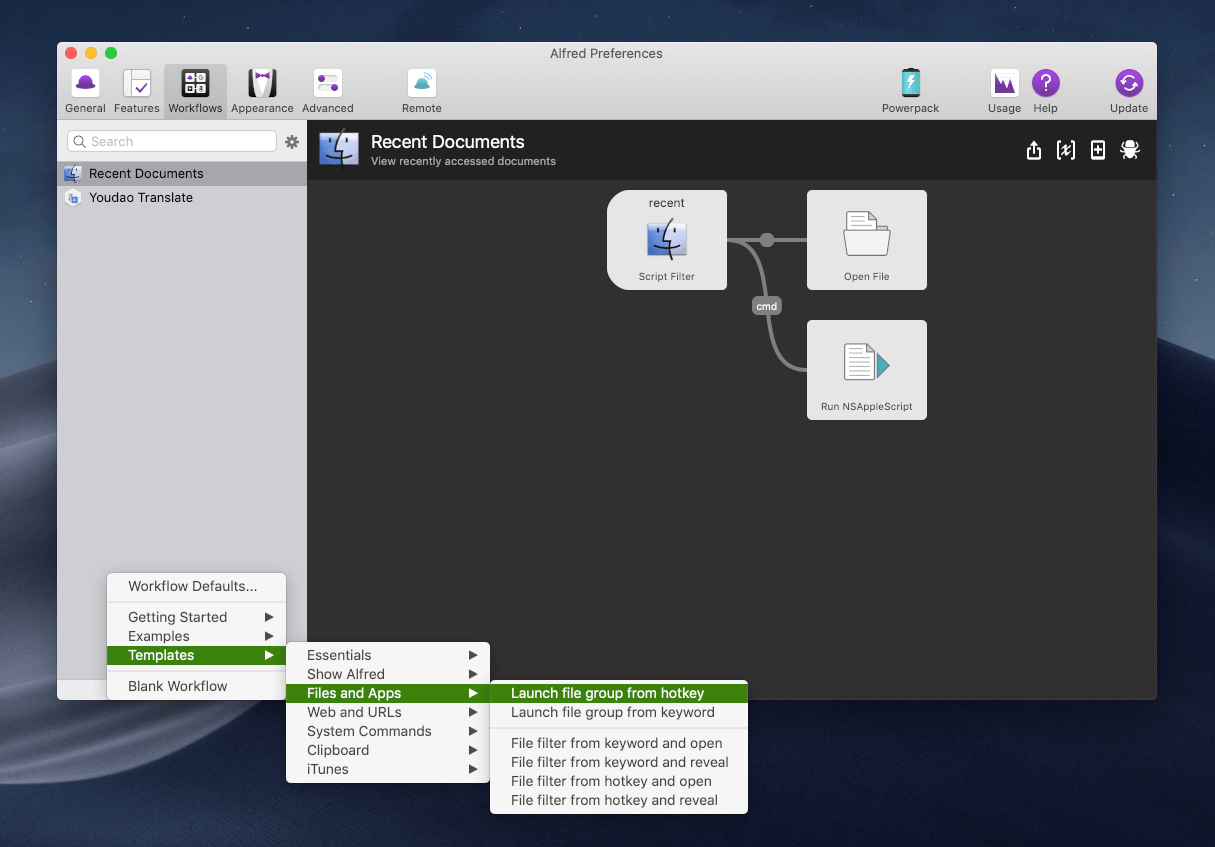Open the Advanced preferences tab

(x=328, y=91)
